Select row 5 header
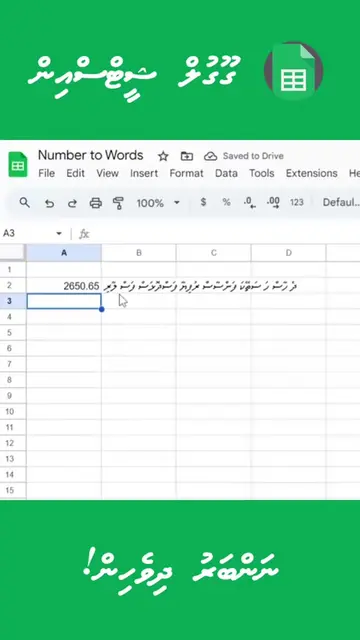The height and width of the screenshot is (640, 360). [x=13, y=333]
